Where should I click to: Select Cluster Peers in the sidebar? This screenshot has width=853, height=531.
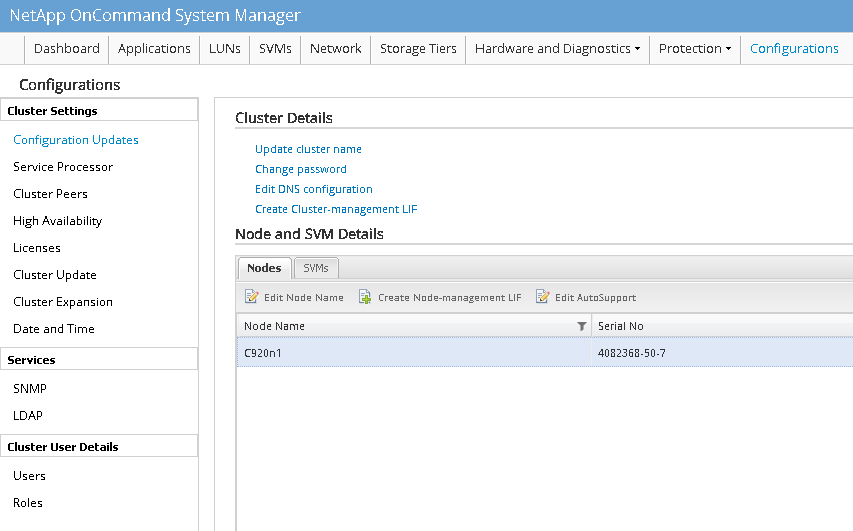click(50, 194)
